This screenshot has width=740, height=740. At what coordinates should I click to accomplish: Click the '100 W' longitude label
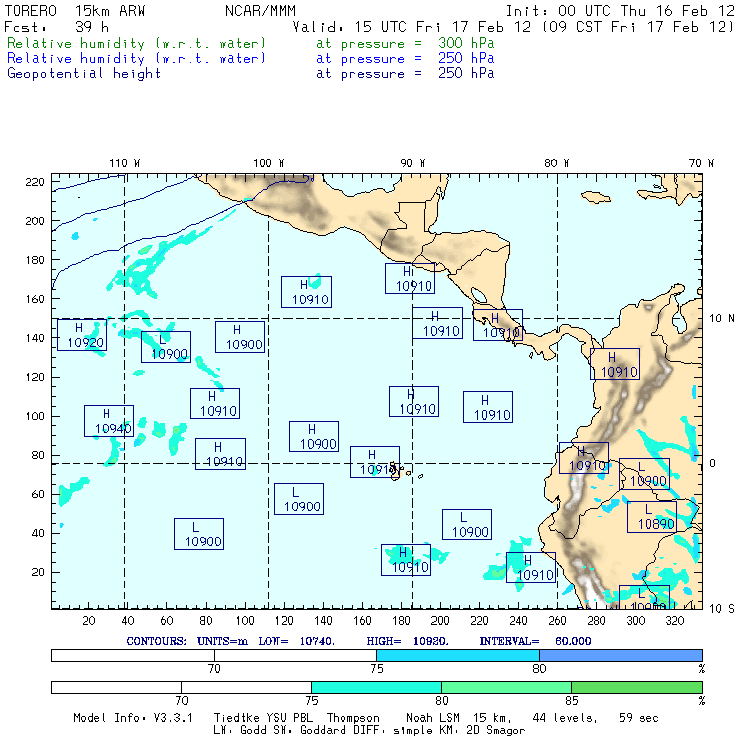pos(269,163)
